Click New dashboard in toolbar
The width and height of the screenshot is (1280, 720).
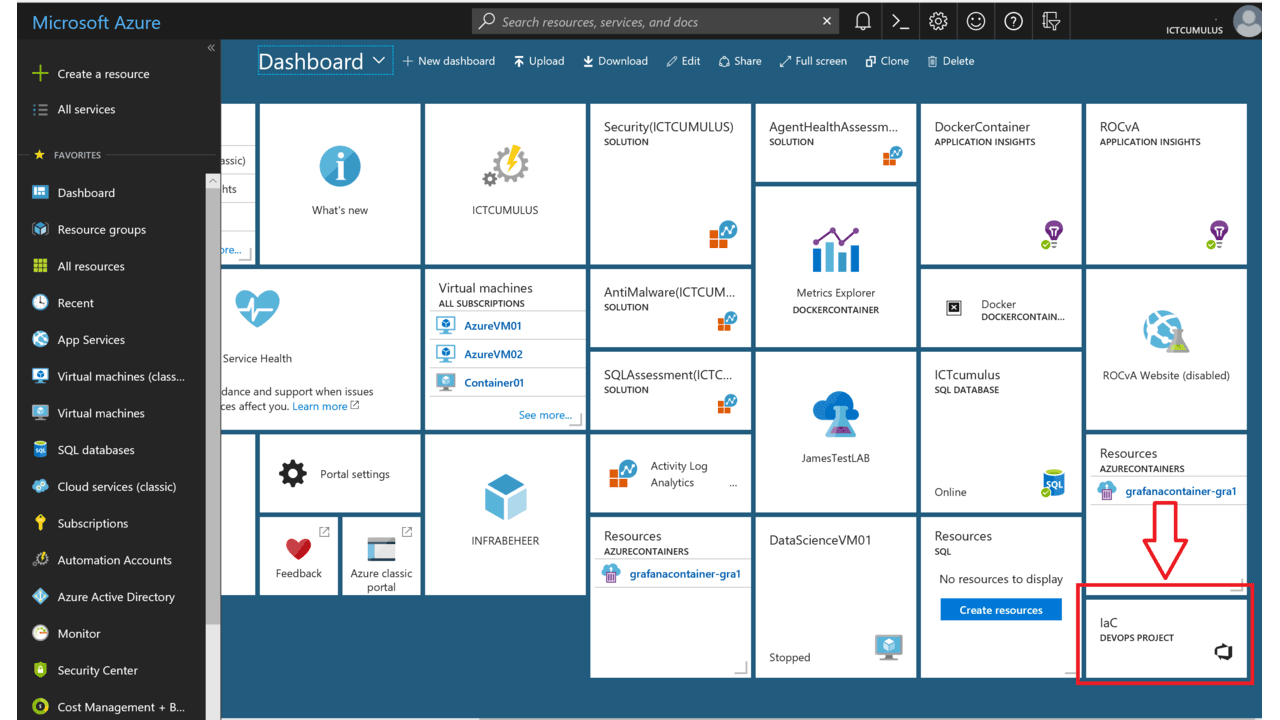point(449,61)
